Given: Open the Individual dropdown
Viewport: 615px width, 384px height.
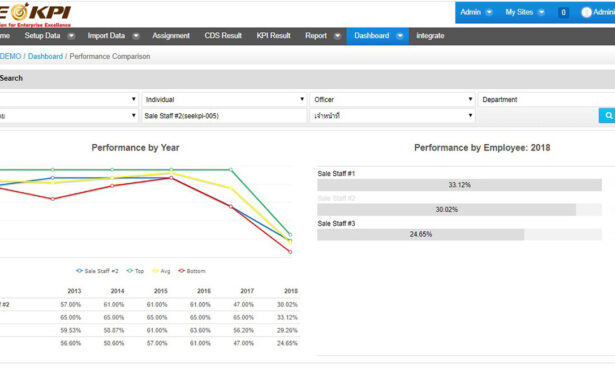Looking at the screenshot, I should point(224,100).
